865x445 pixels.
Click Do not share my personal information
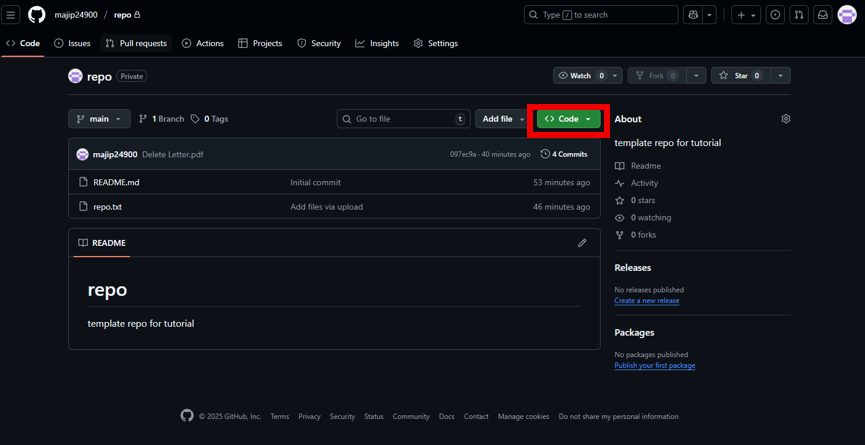pos(618,416)
